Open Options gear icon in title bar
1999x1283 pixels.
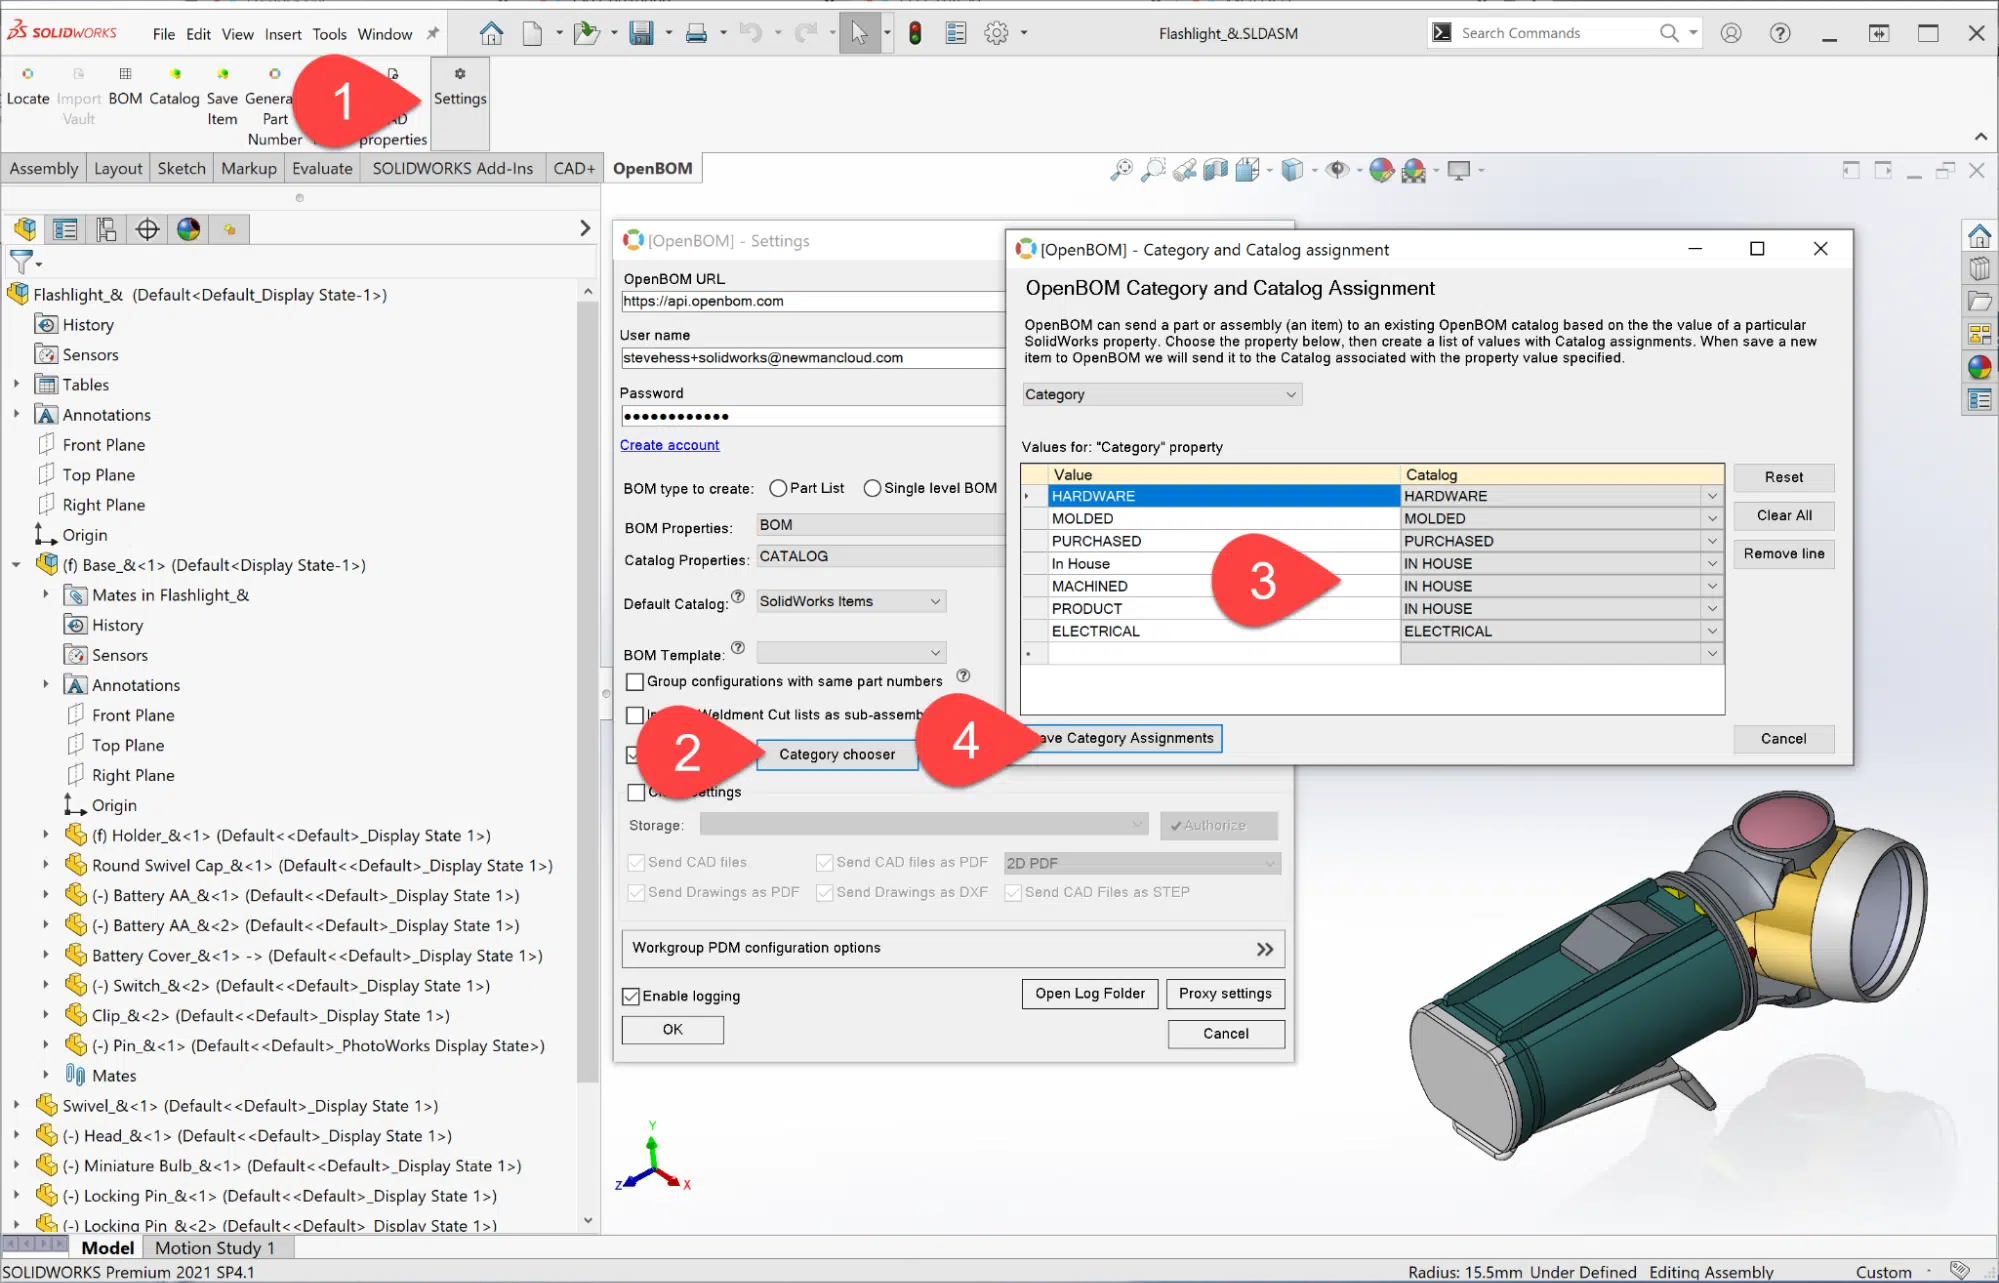click(996, 33)
